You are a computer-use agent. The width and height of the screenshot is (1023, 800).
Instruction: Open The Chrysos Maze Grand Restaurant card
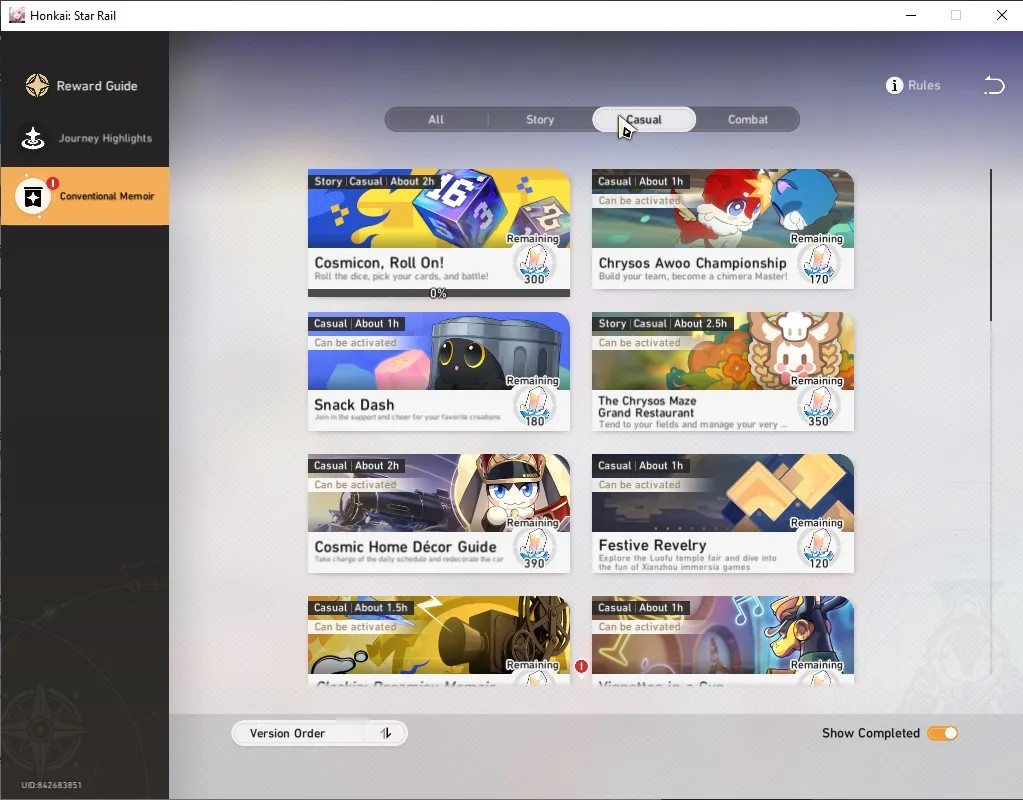coord(723,371)
